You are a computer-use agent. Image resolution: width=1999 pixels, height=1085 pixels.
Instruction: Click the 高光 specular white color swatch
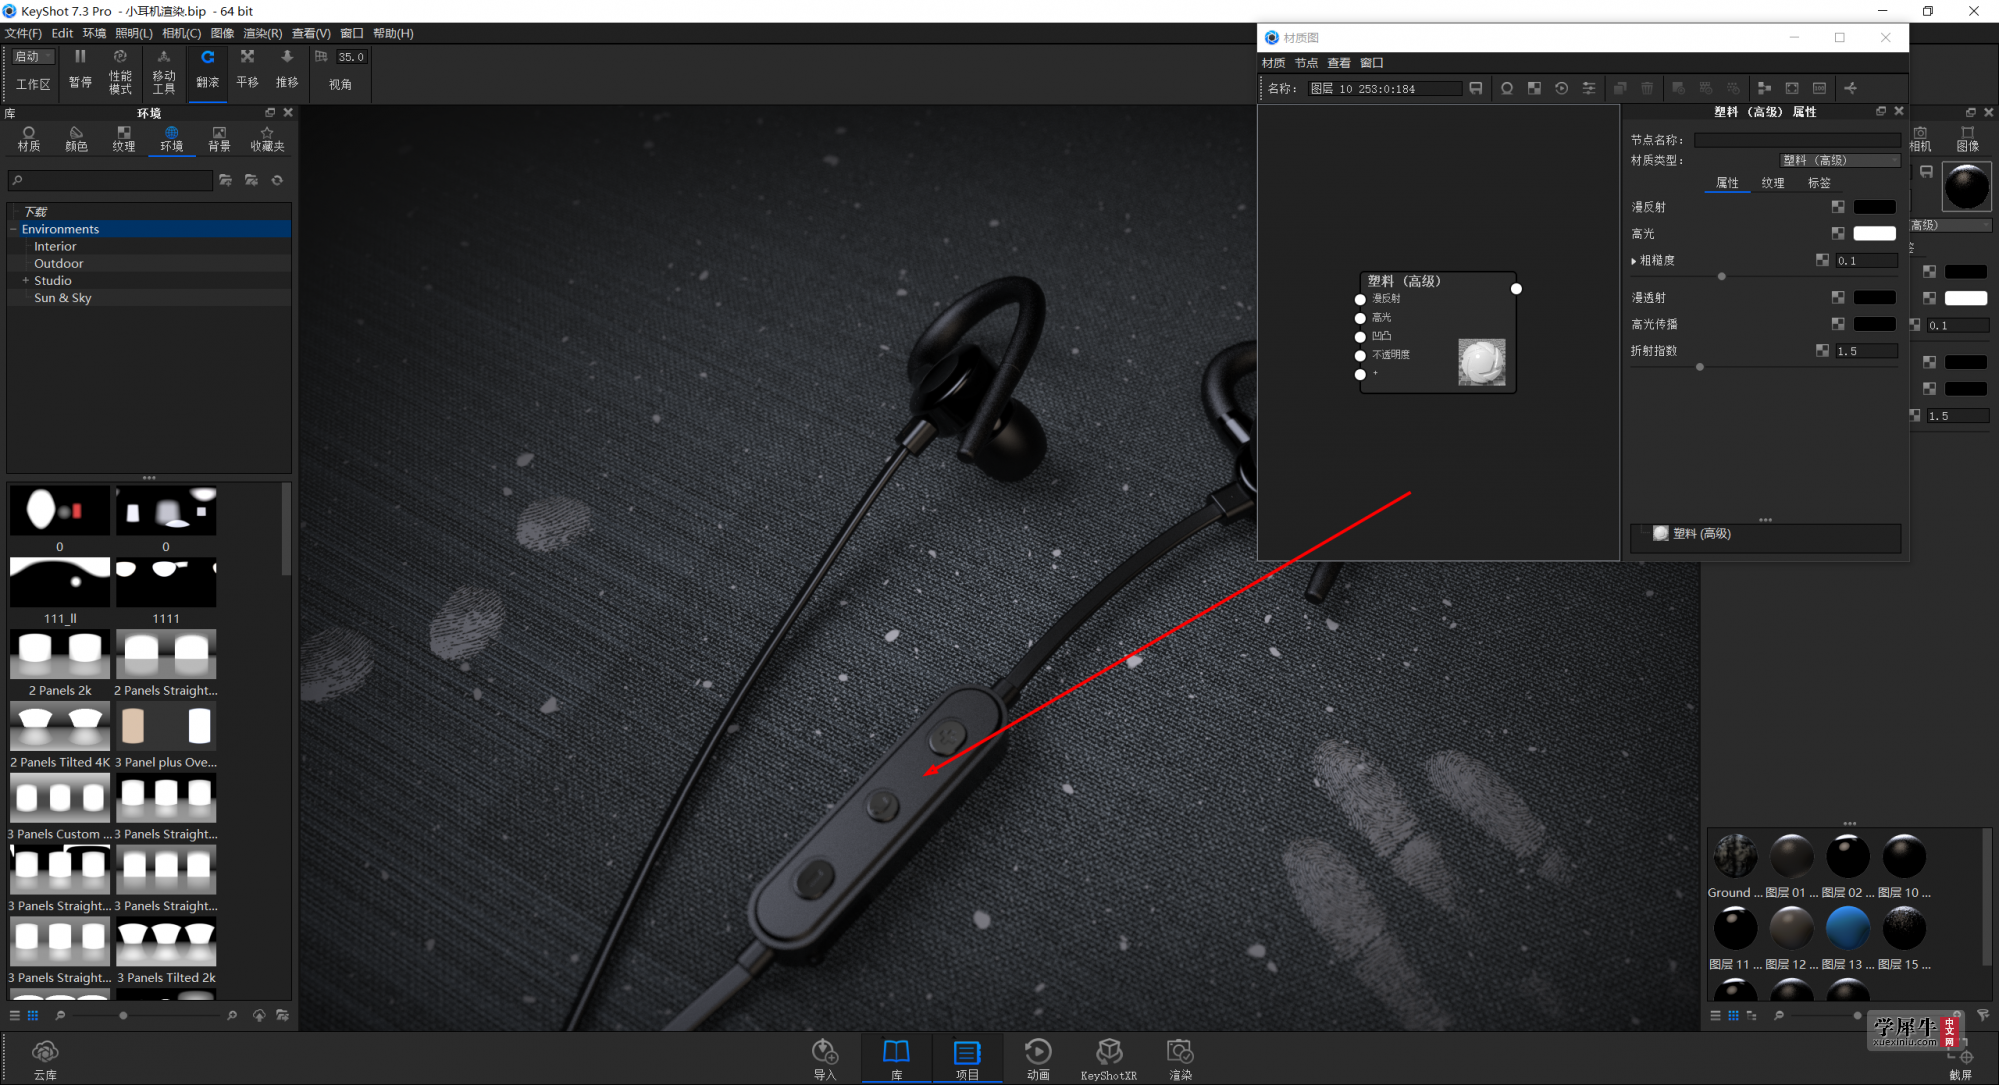click(x=1875, y=233)
